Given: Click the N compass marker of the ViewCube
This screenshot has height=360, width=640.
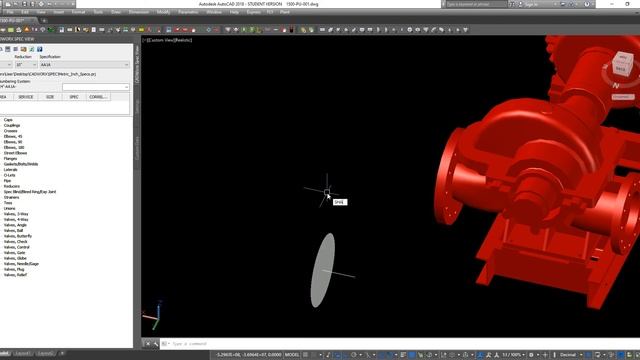Looking at the screenshot, I should tap(616, 85).
